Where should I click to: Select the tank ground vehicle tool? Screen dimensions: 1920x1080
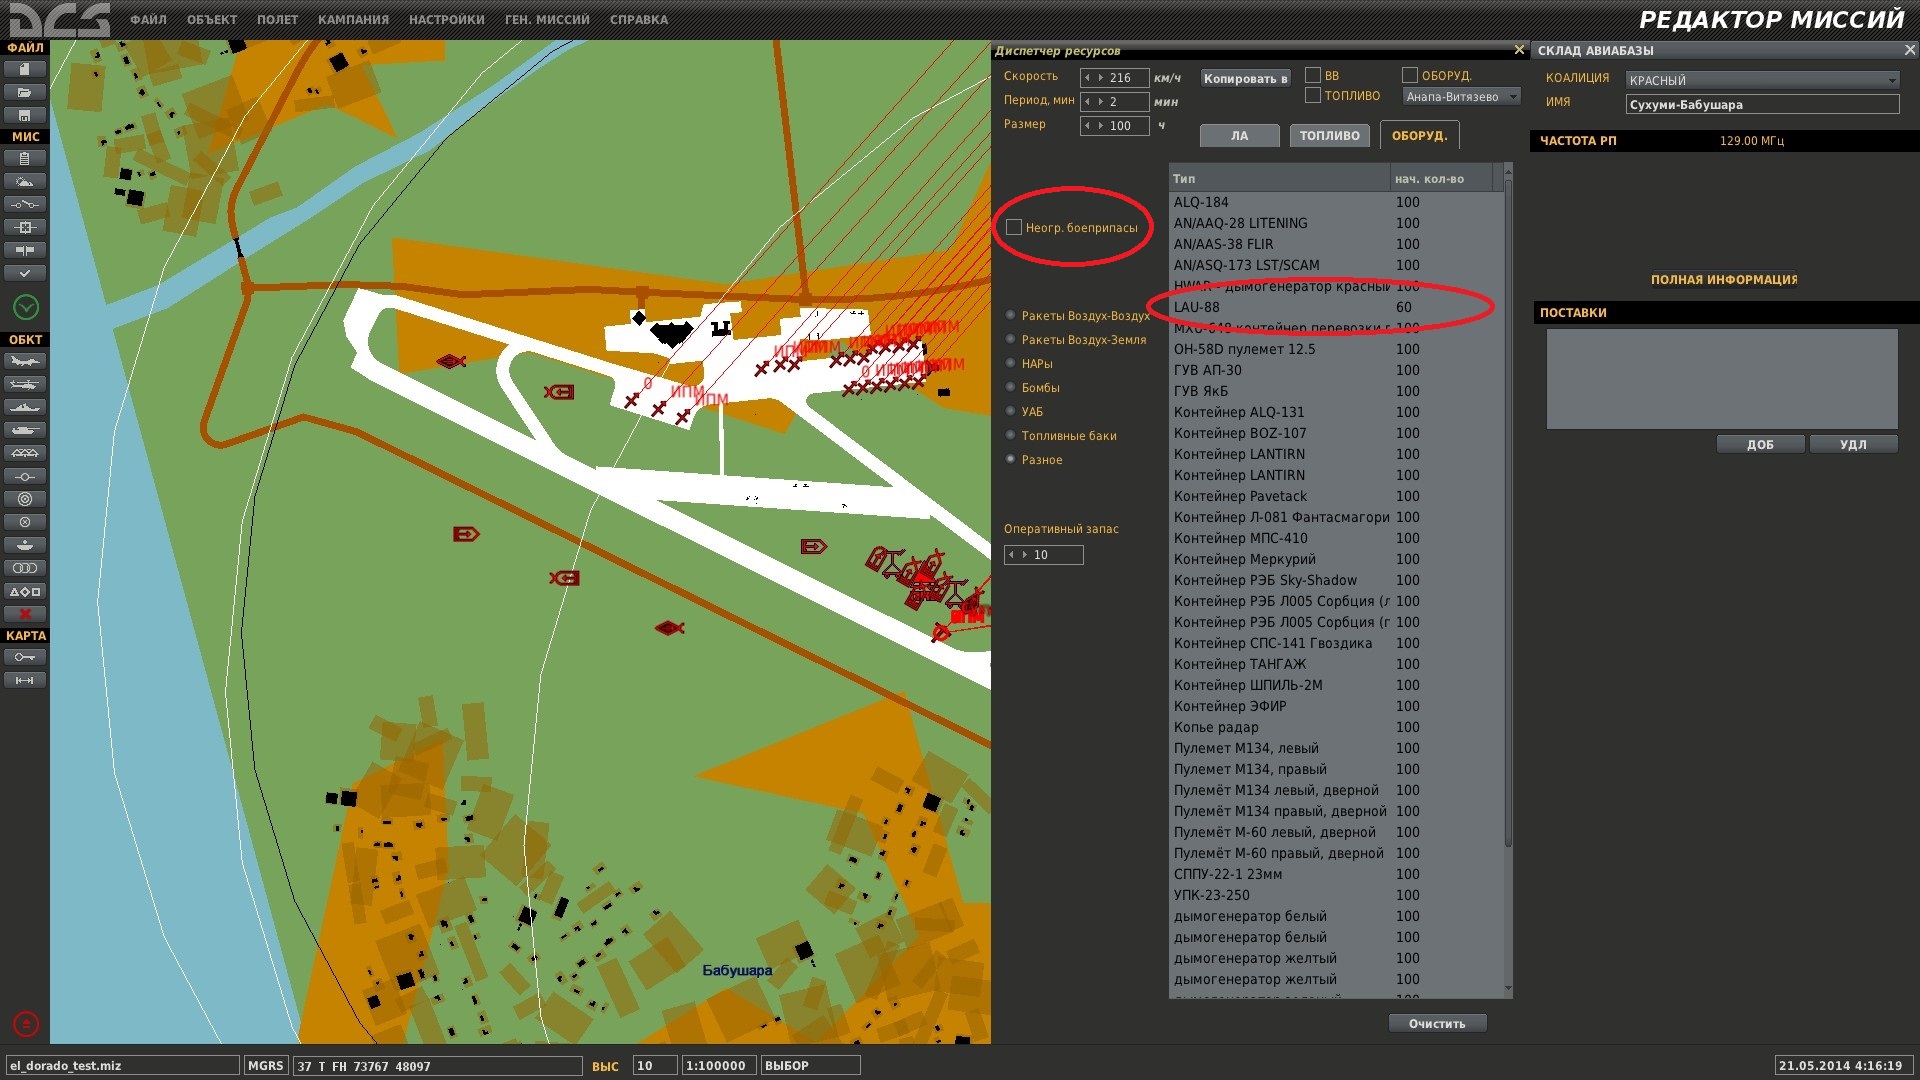[x=25, y=430]
